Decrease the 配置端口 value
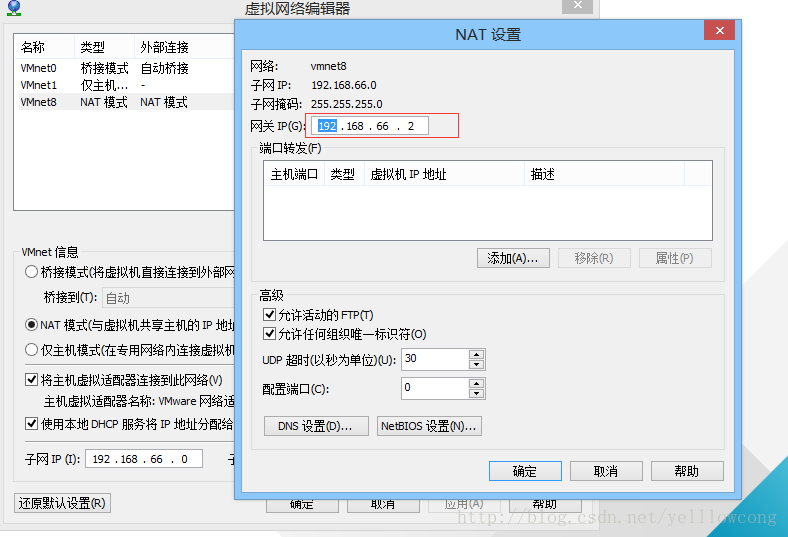The image size is (788, 537). coord(476,394)
